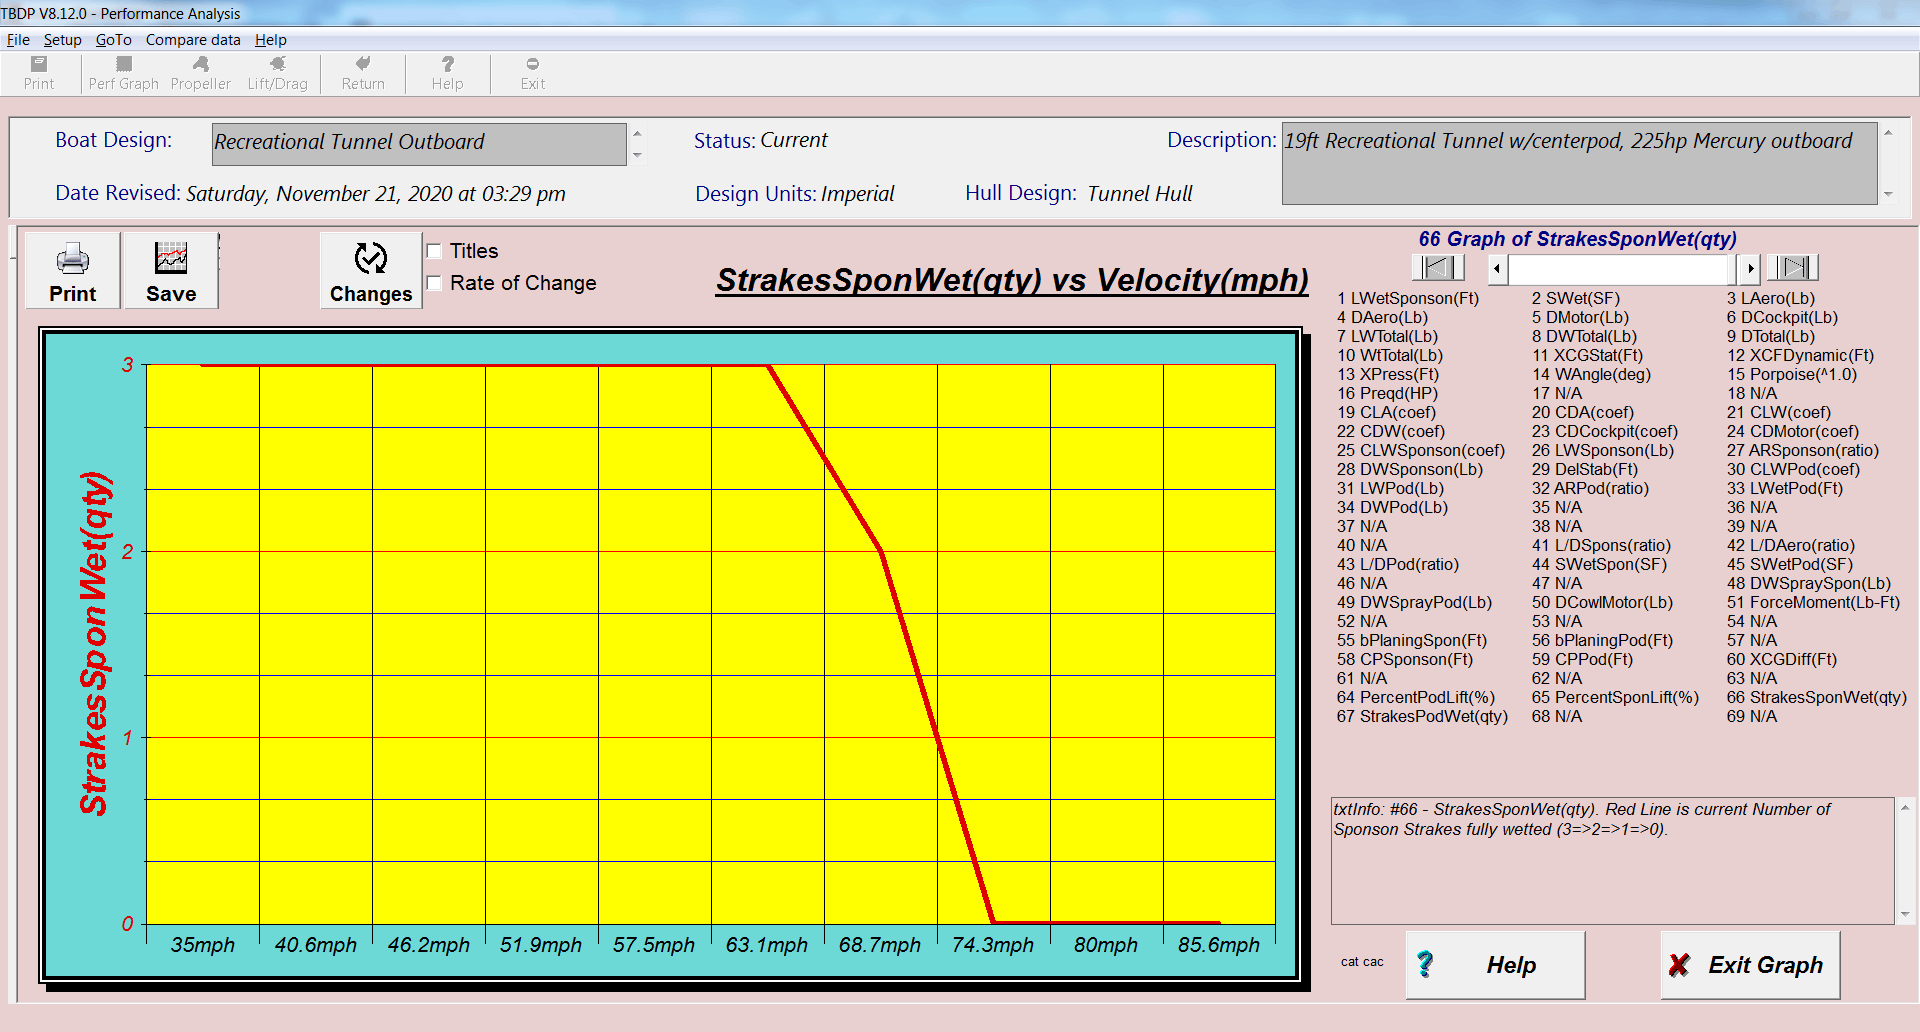Select graph 51 ForceMoment(Lb-Ft)
Screen dimensions: 1920x1032
[1813, 602]
